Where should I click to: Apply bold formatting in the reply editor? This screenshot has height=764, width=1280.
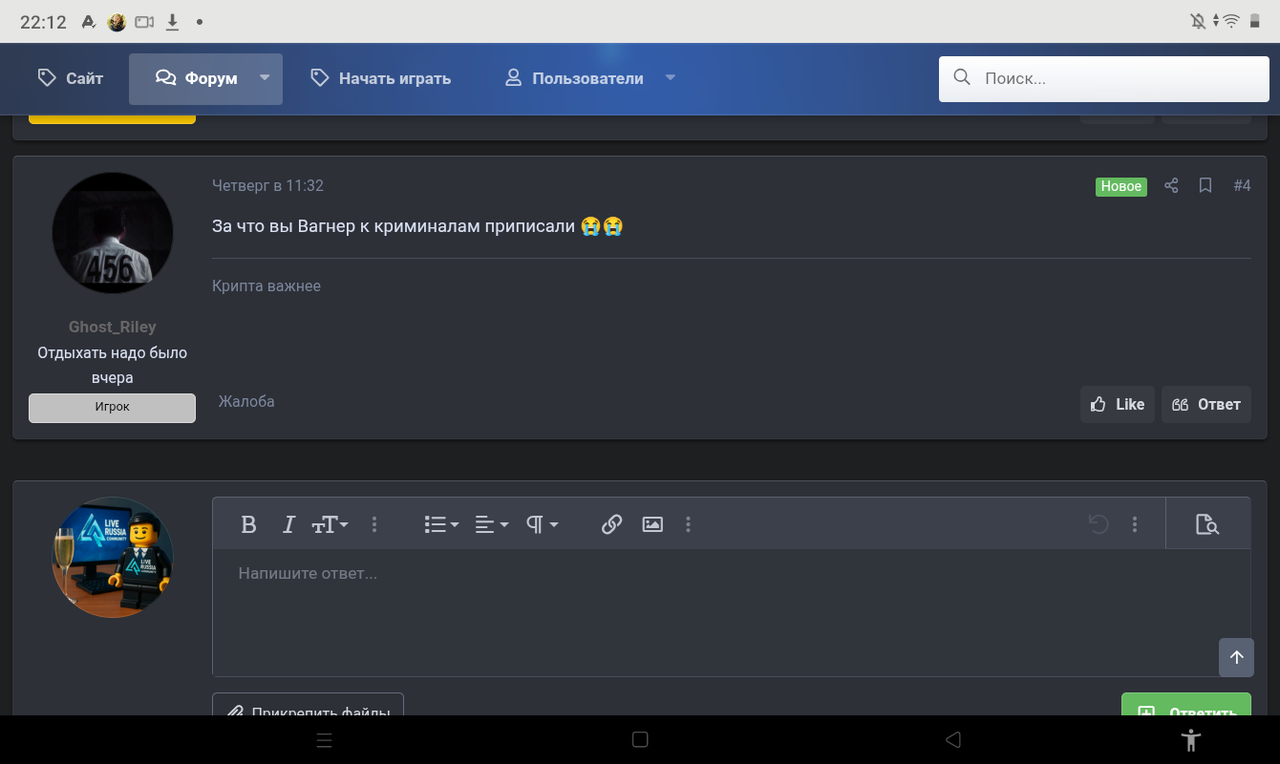249,523
